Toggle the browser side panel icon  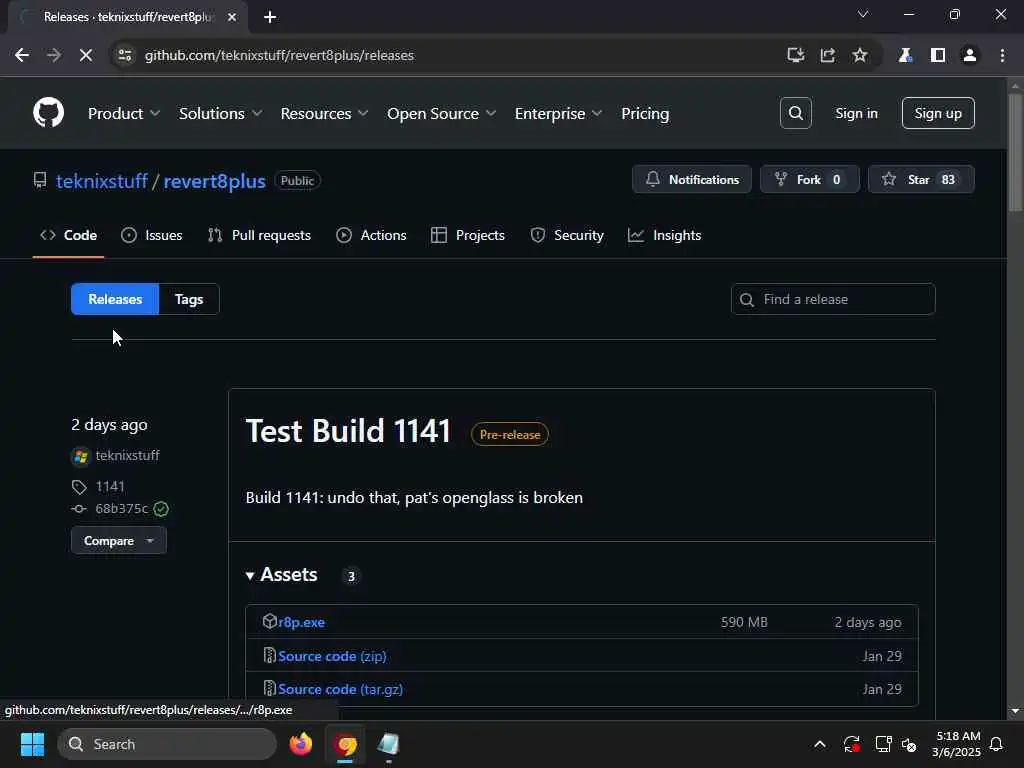[x=938, y=56]
